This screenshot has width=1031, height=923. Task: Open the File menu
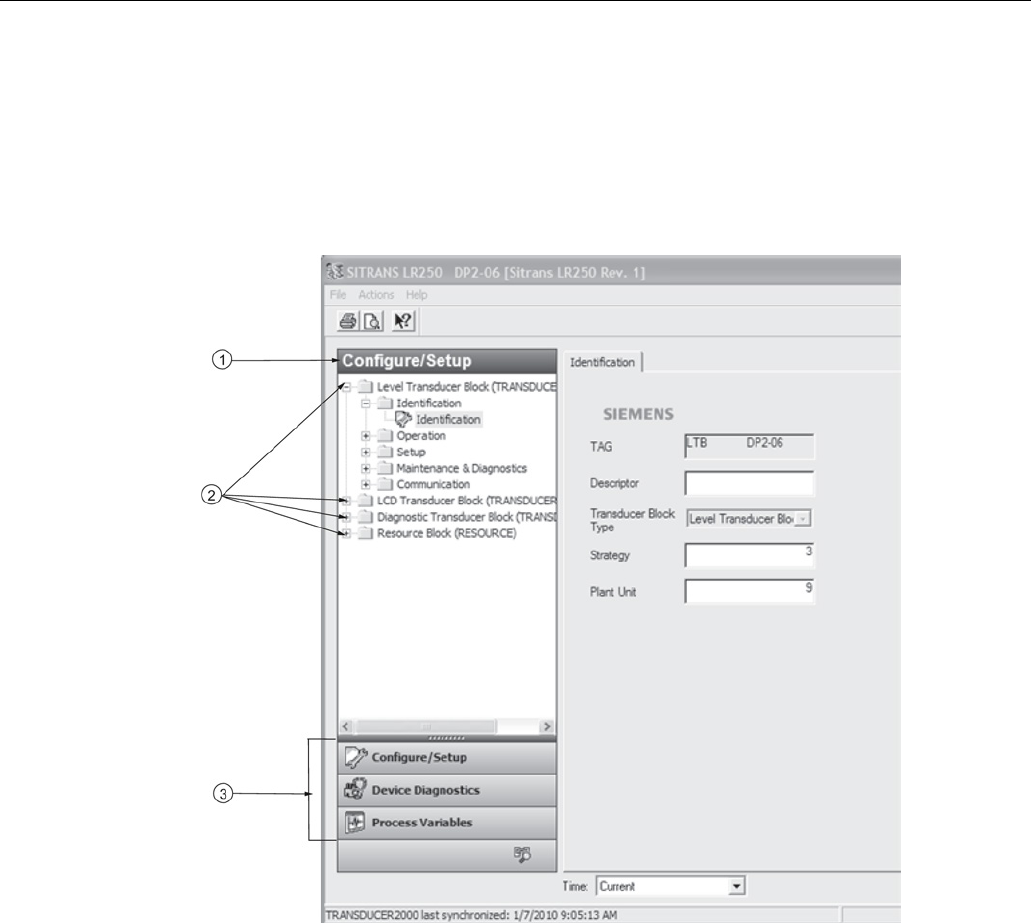coord(338,295)
